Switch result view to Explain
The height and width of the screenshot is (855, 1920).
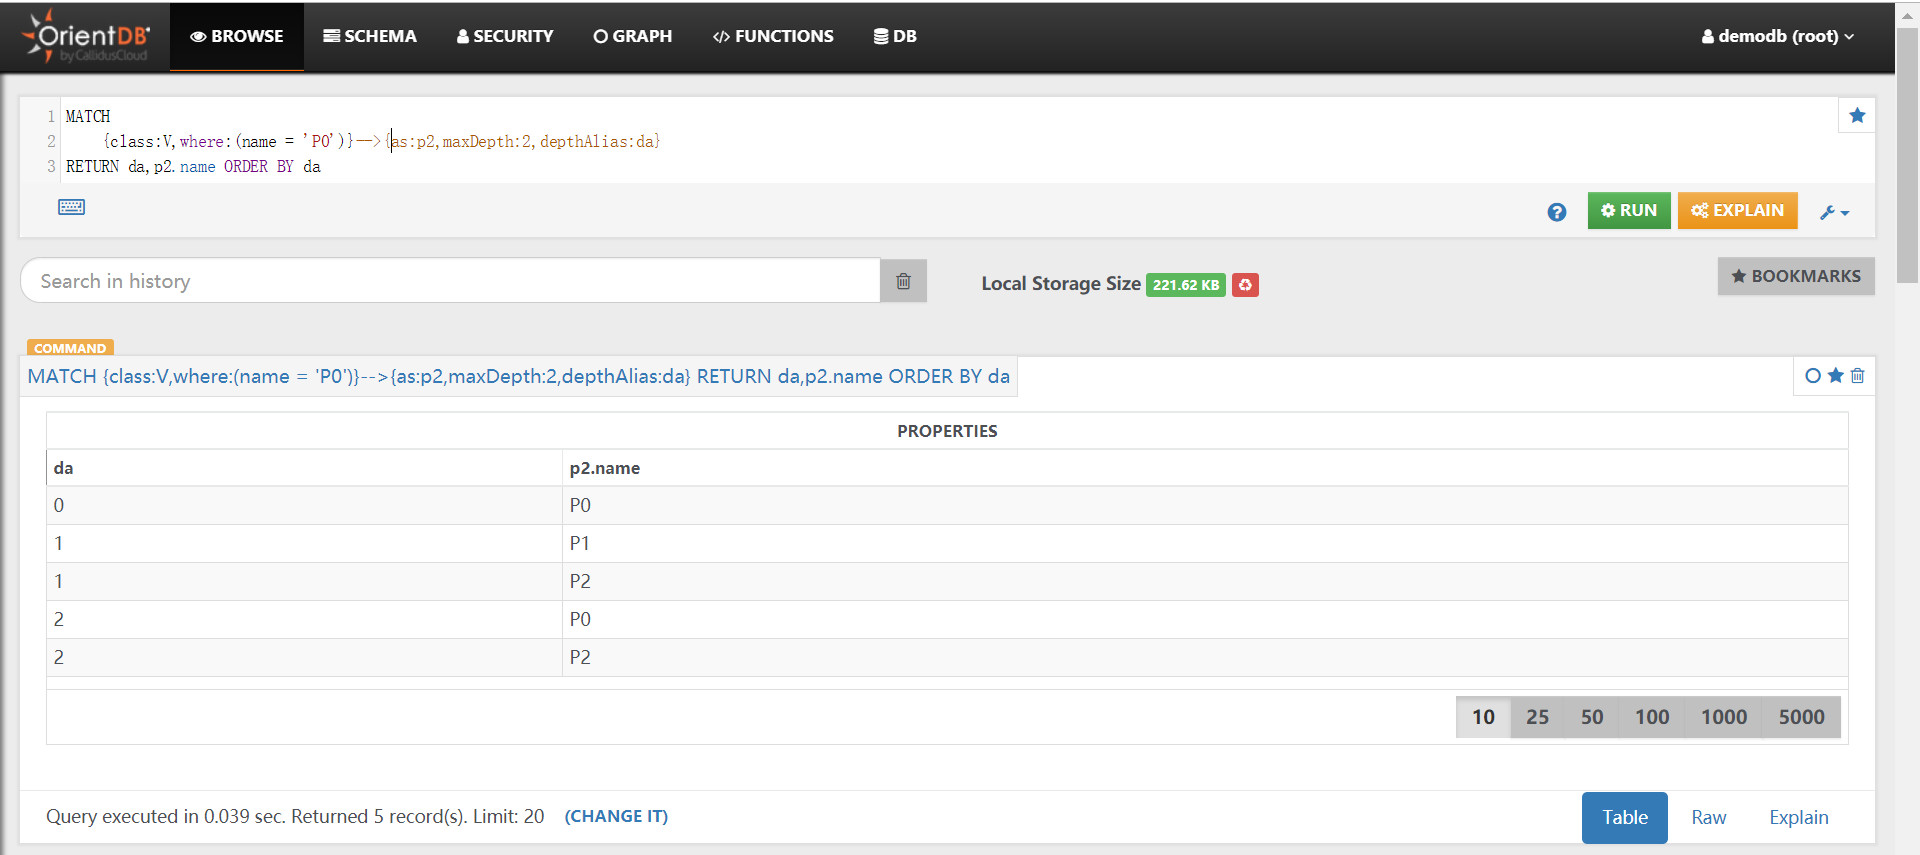[x=1799, y=817]
